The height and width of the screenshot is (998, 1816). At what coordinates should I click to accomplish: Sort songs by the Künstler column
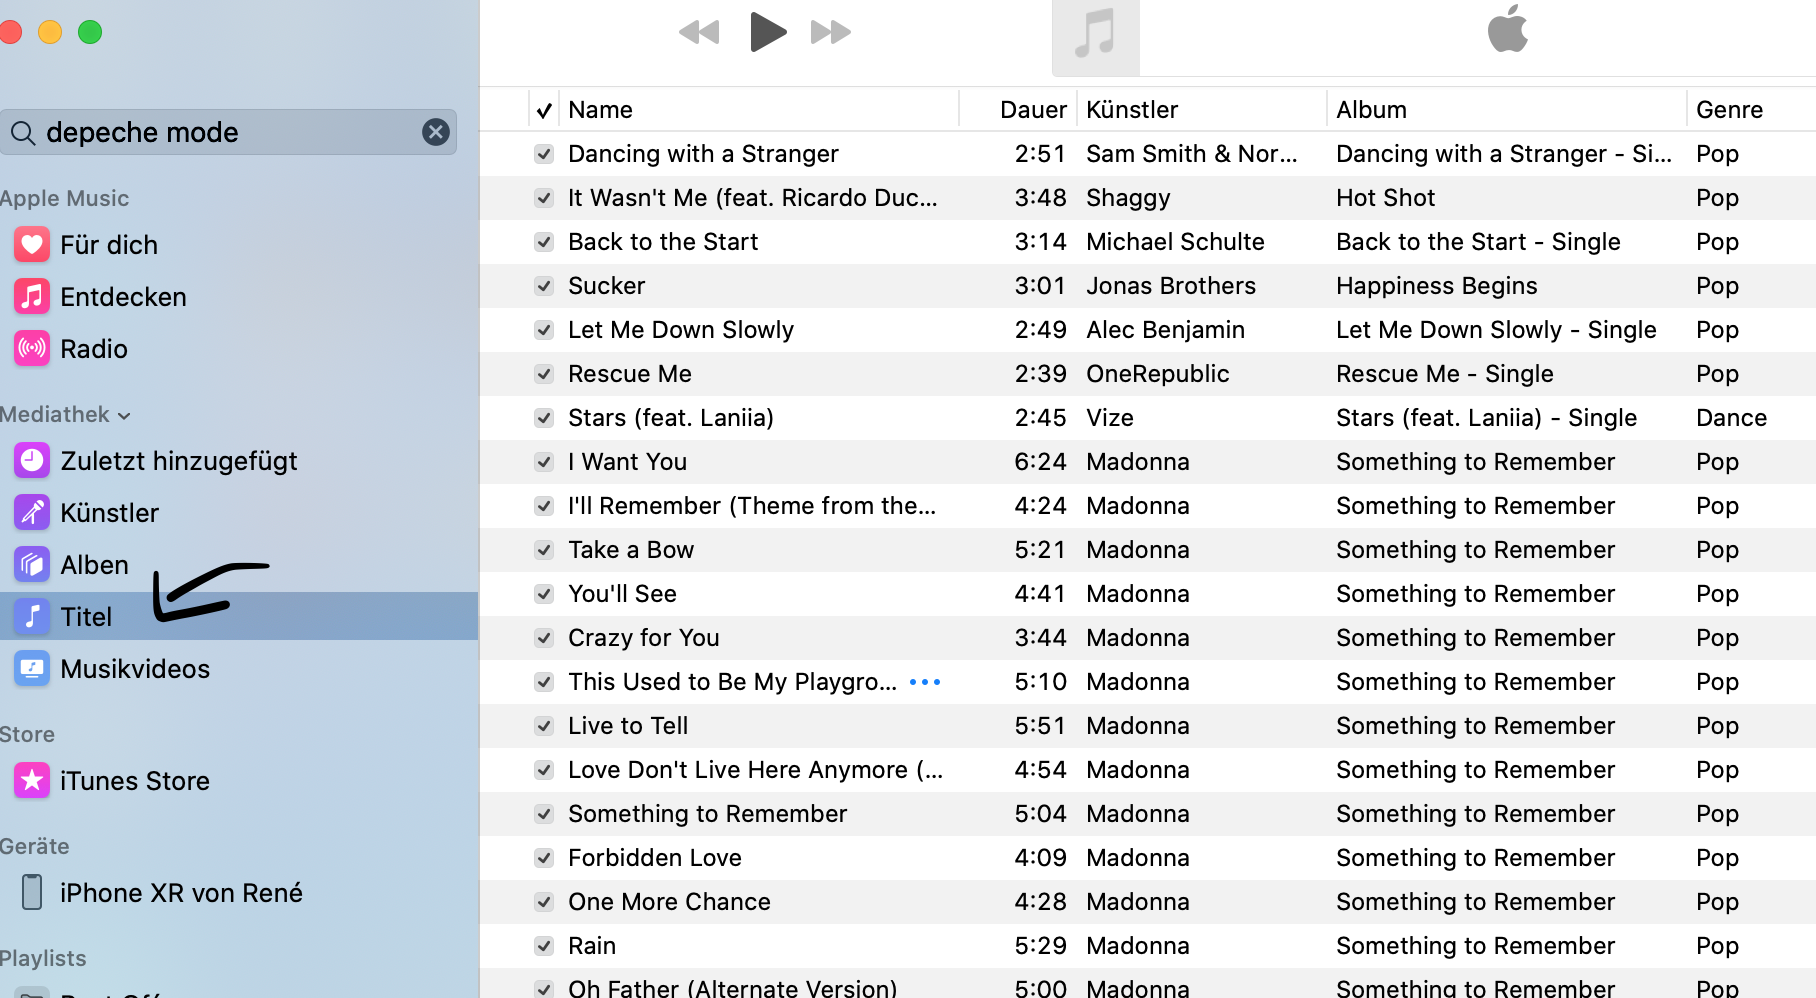tap(1132, 110)
